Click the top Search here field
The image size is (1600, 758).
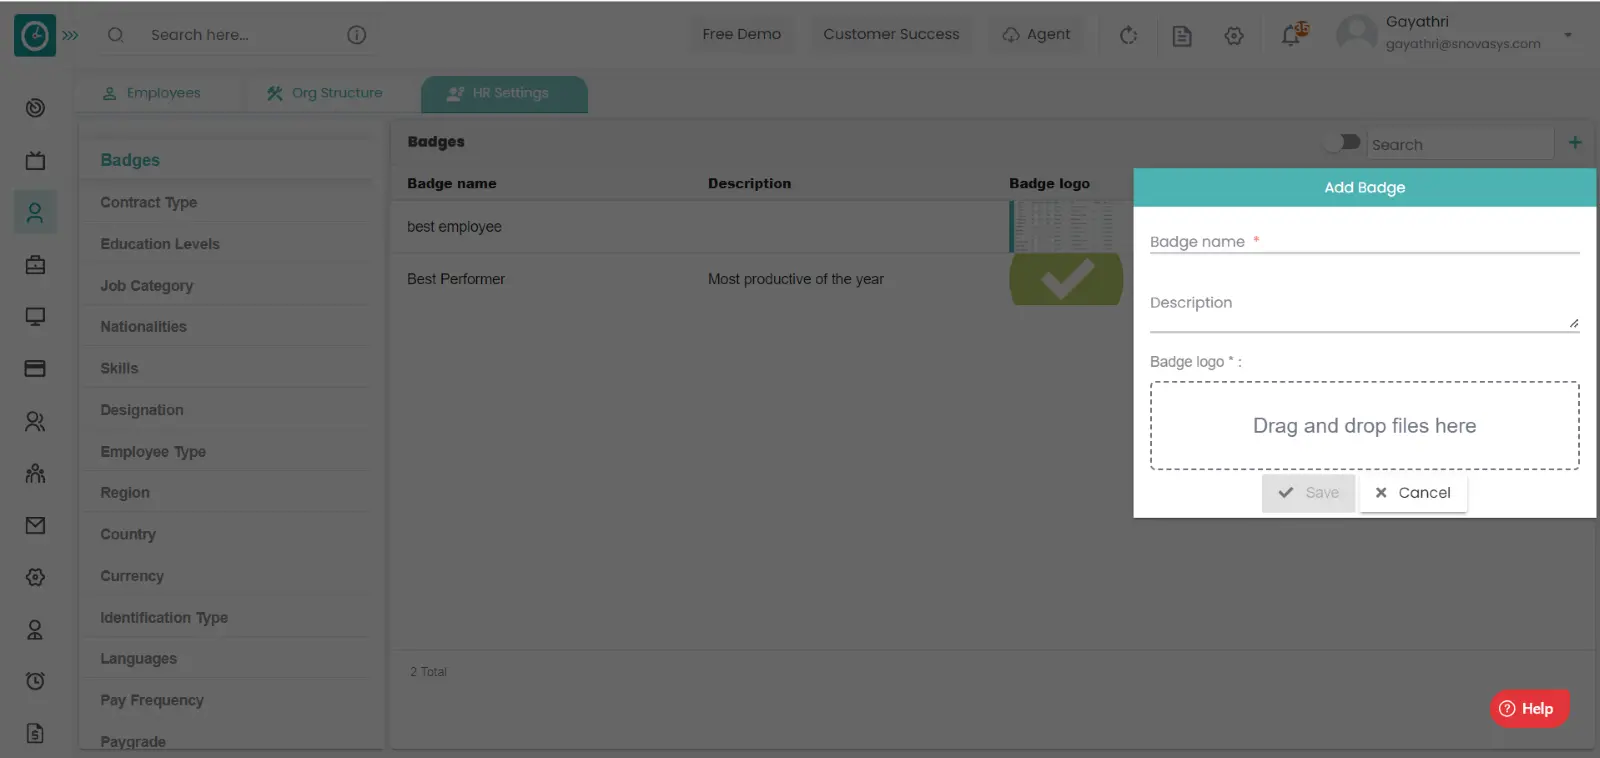(240, 35)
